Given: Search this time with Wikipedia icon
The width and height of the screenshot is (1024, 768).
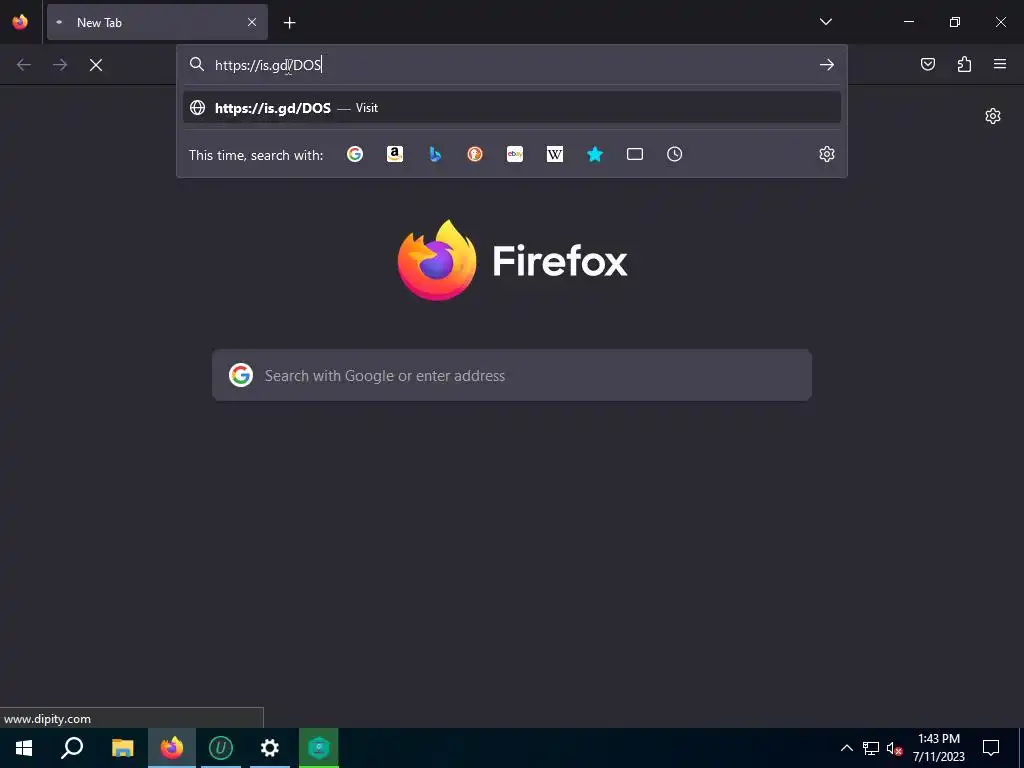Looking at the screenshot, I should (x=554, y=154).
